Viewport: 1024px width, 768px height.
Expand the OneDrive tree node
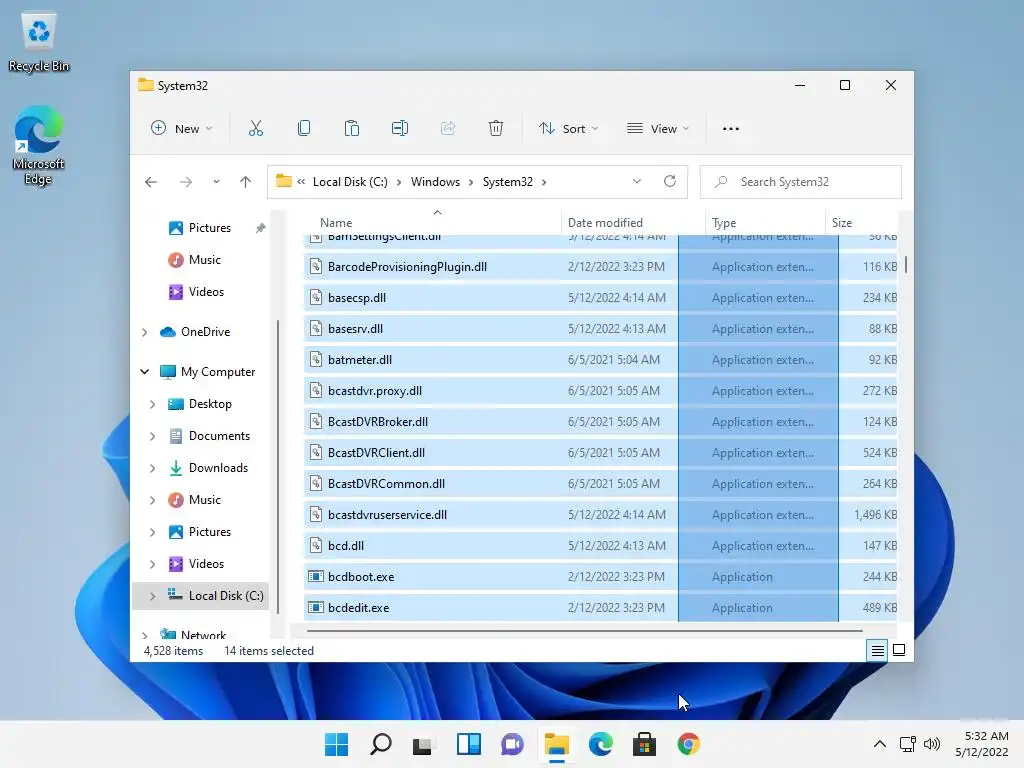tap(145, 332)
